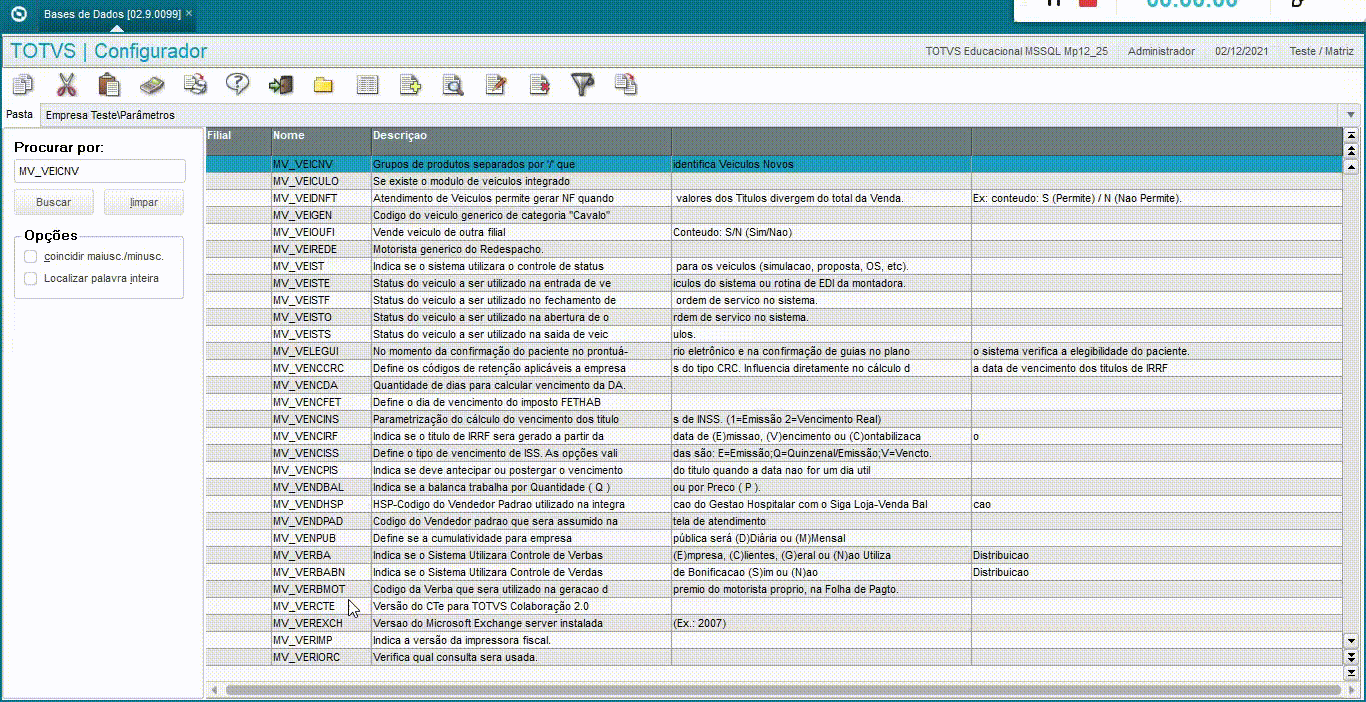Click the delete record red X icon
Viewport: 1366px width, 702px height.
coord(540,85)
